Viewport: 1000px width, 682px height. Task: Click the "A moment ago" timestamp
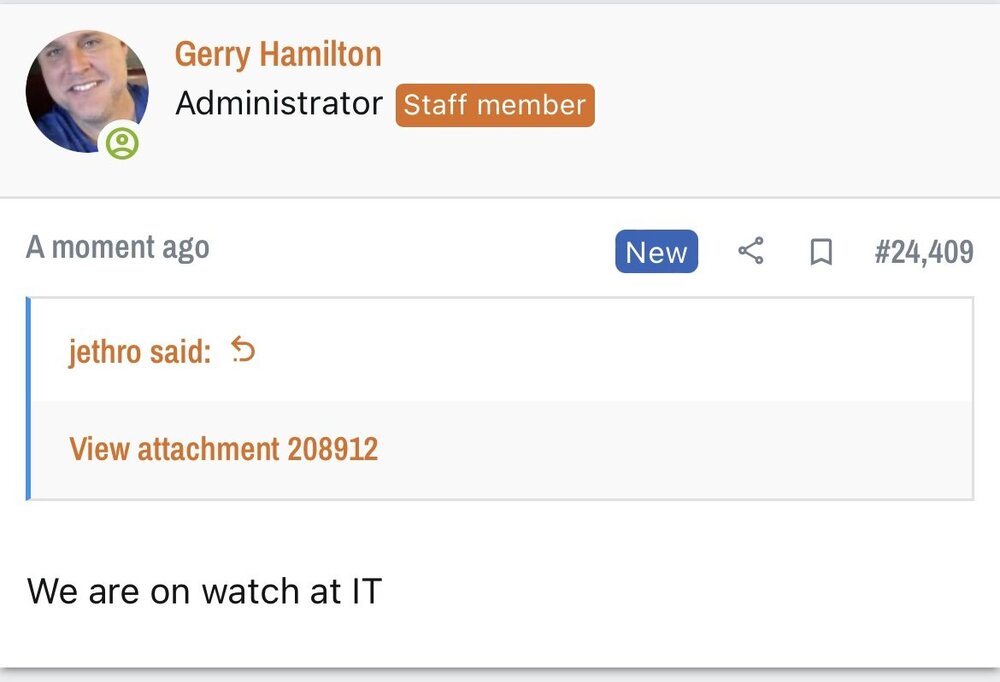pos(118,248)
